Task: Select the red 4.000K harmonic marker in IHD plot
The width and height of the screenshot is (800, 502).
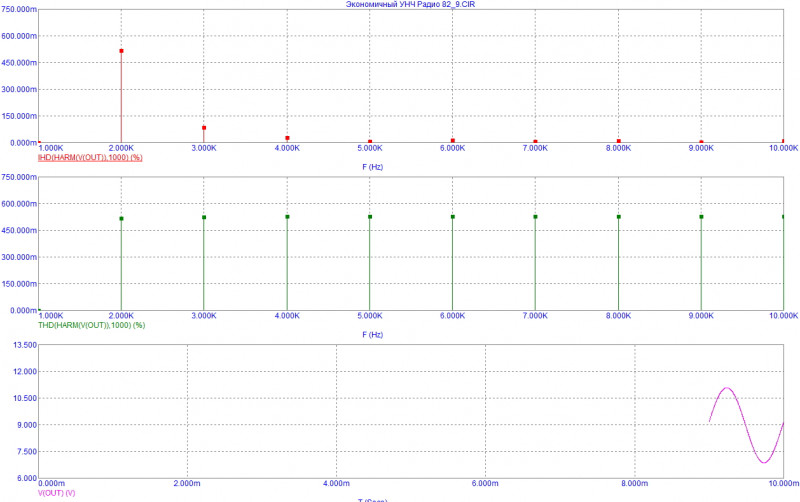Action: point(287,138)
